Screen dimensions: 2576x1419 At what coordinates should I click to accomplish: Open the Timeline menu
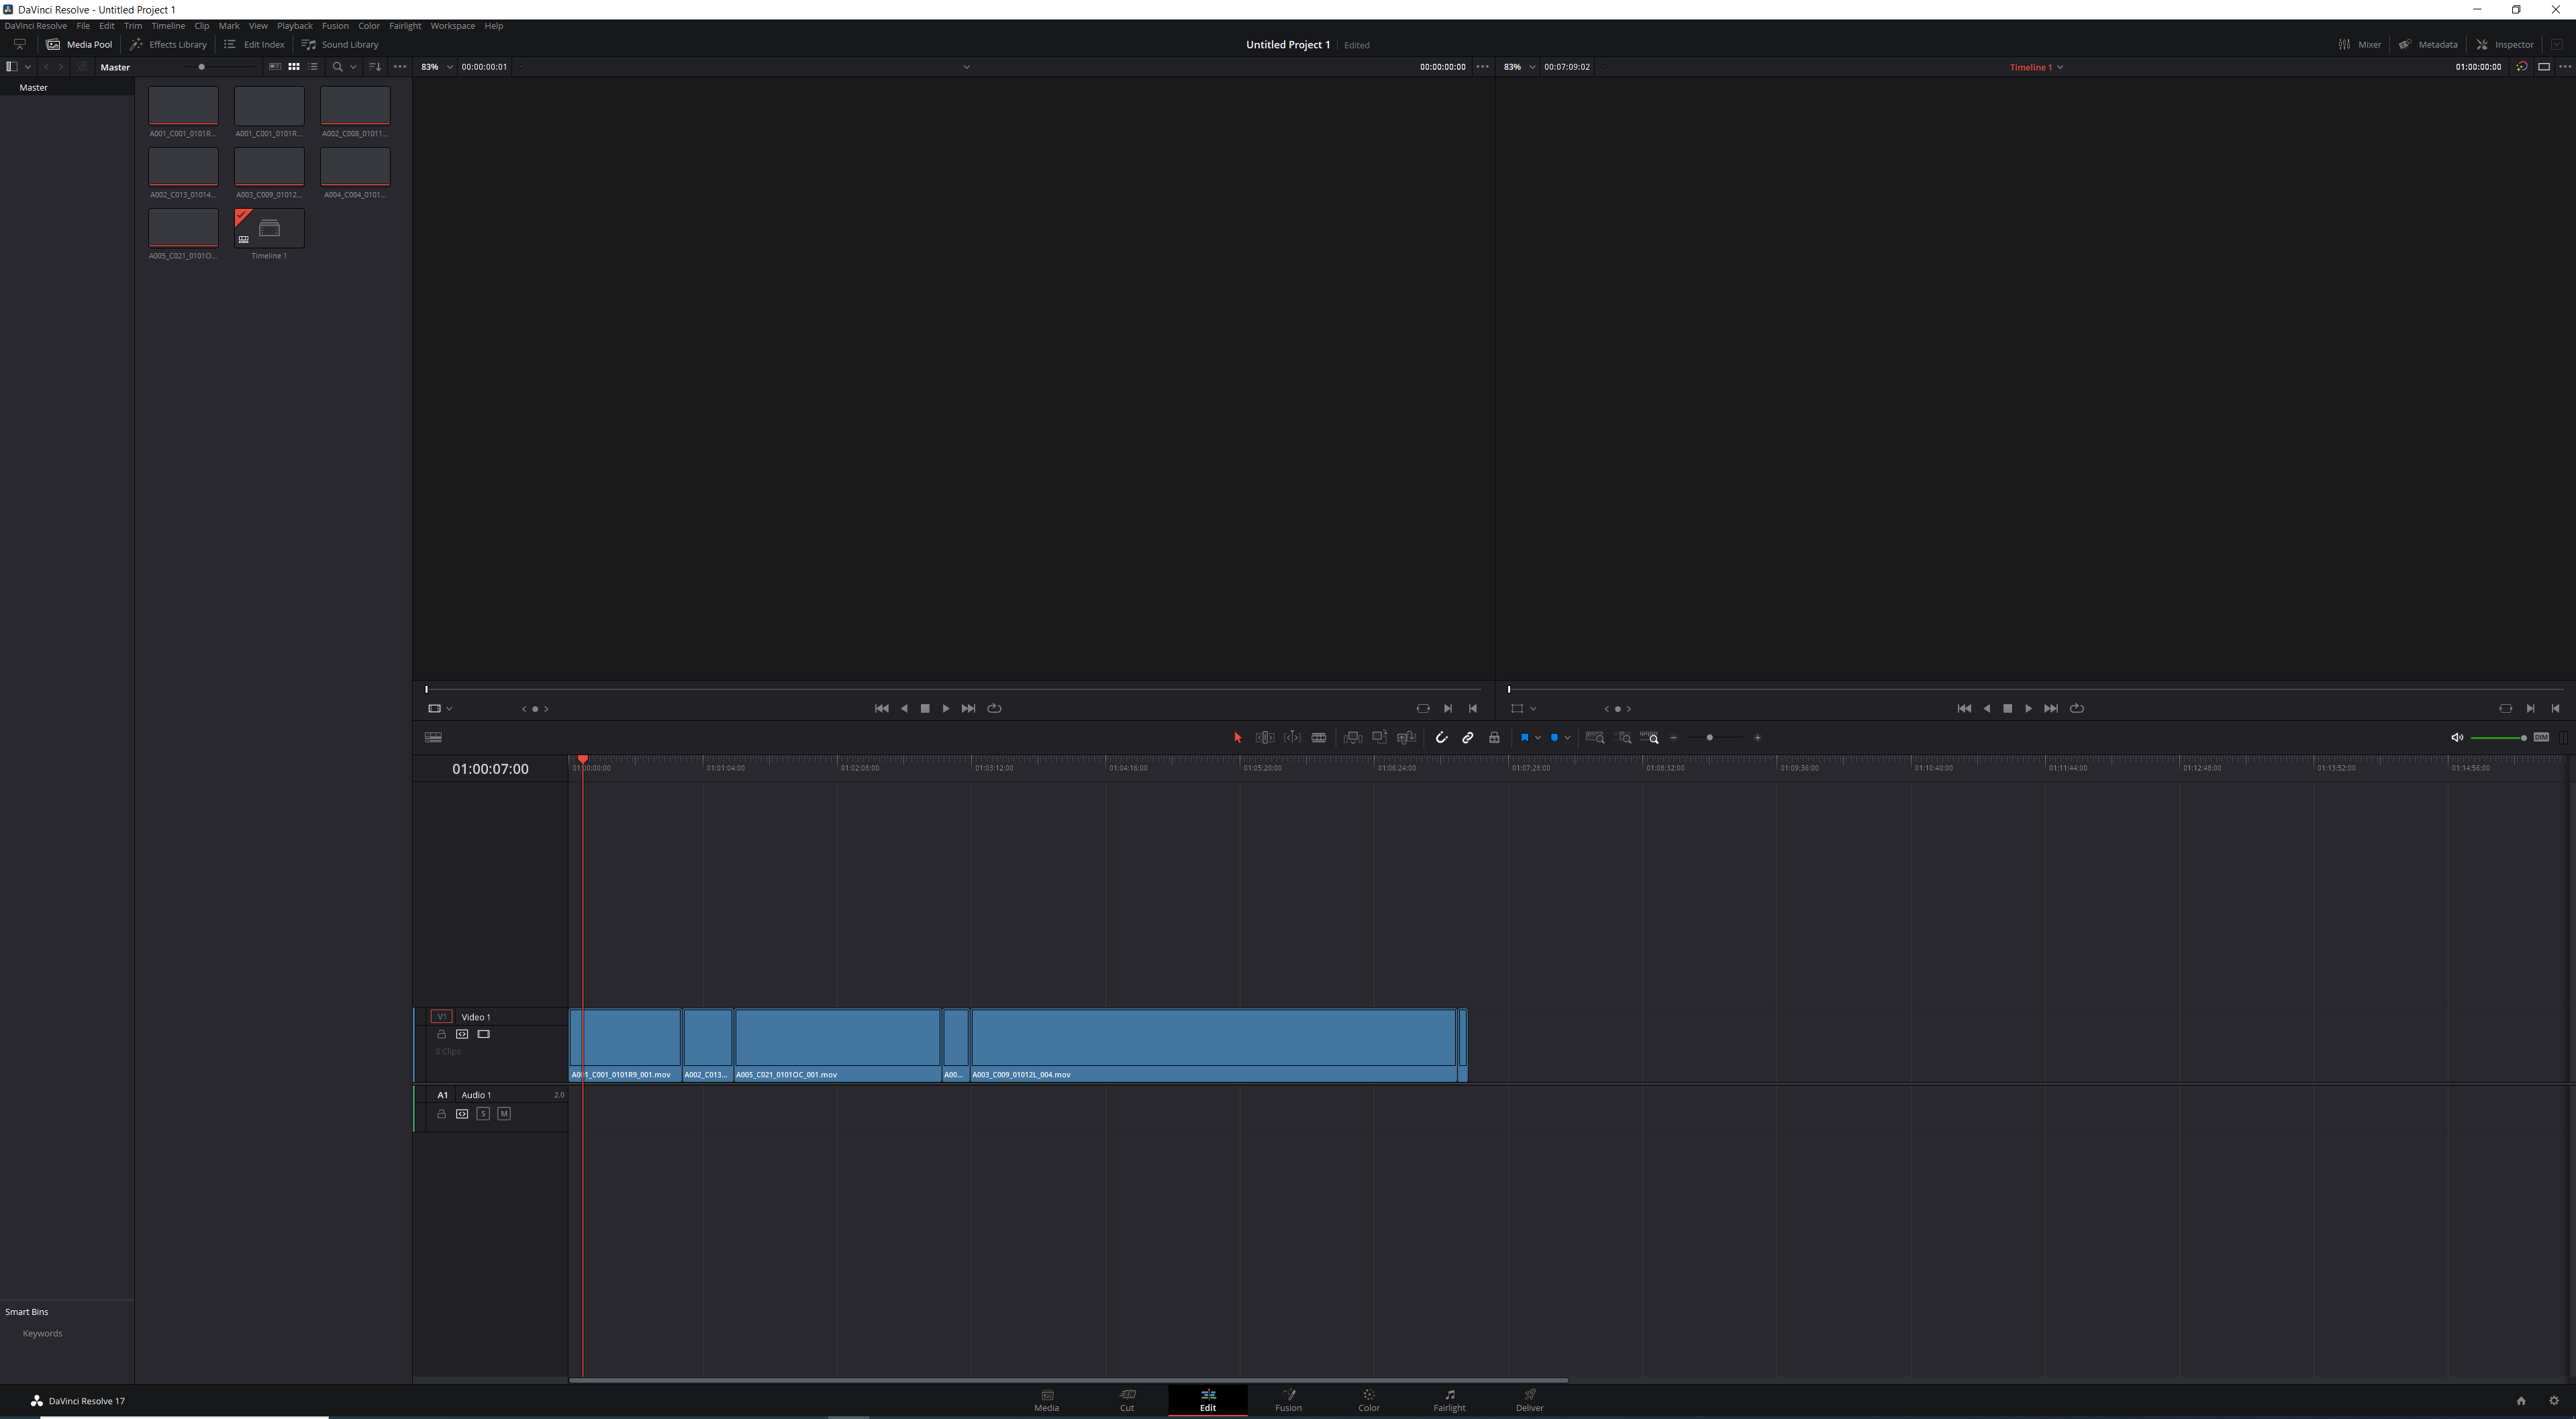click(168, 26)
